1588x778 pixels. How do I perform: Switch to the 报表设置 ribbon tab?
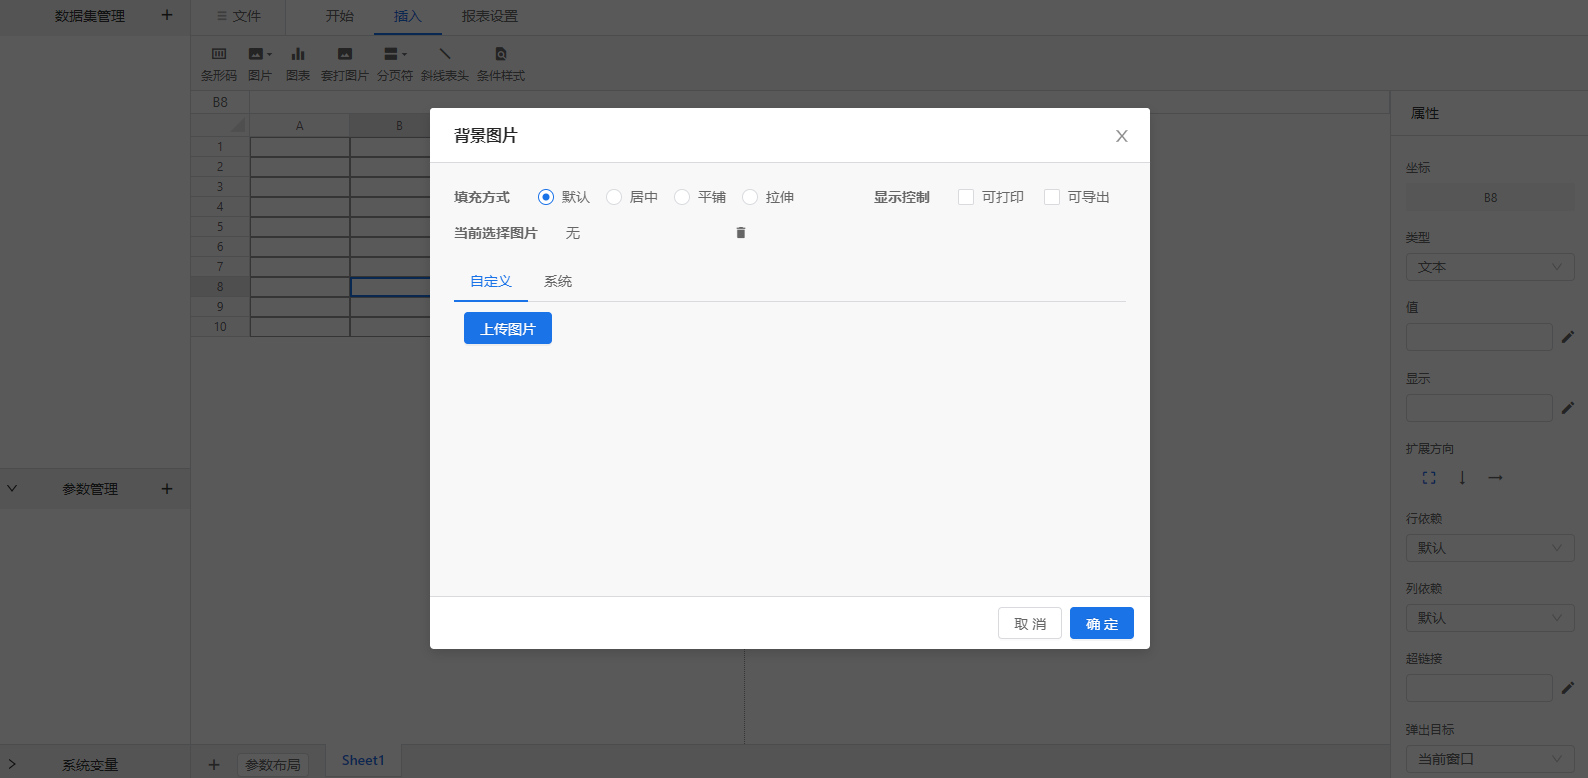coord(490,16)
